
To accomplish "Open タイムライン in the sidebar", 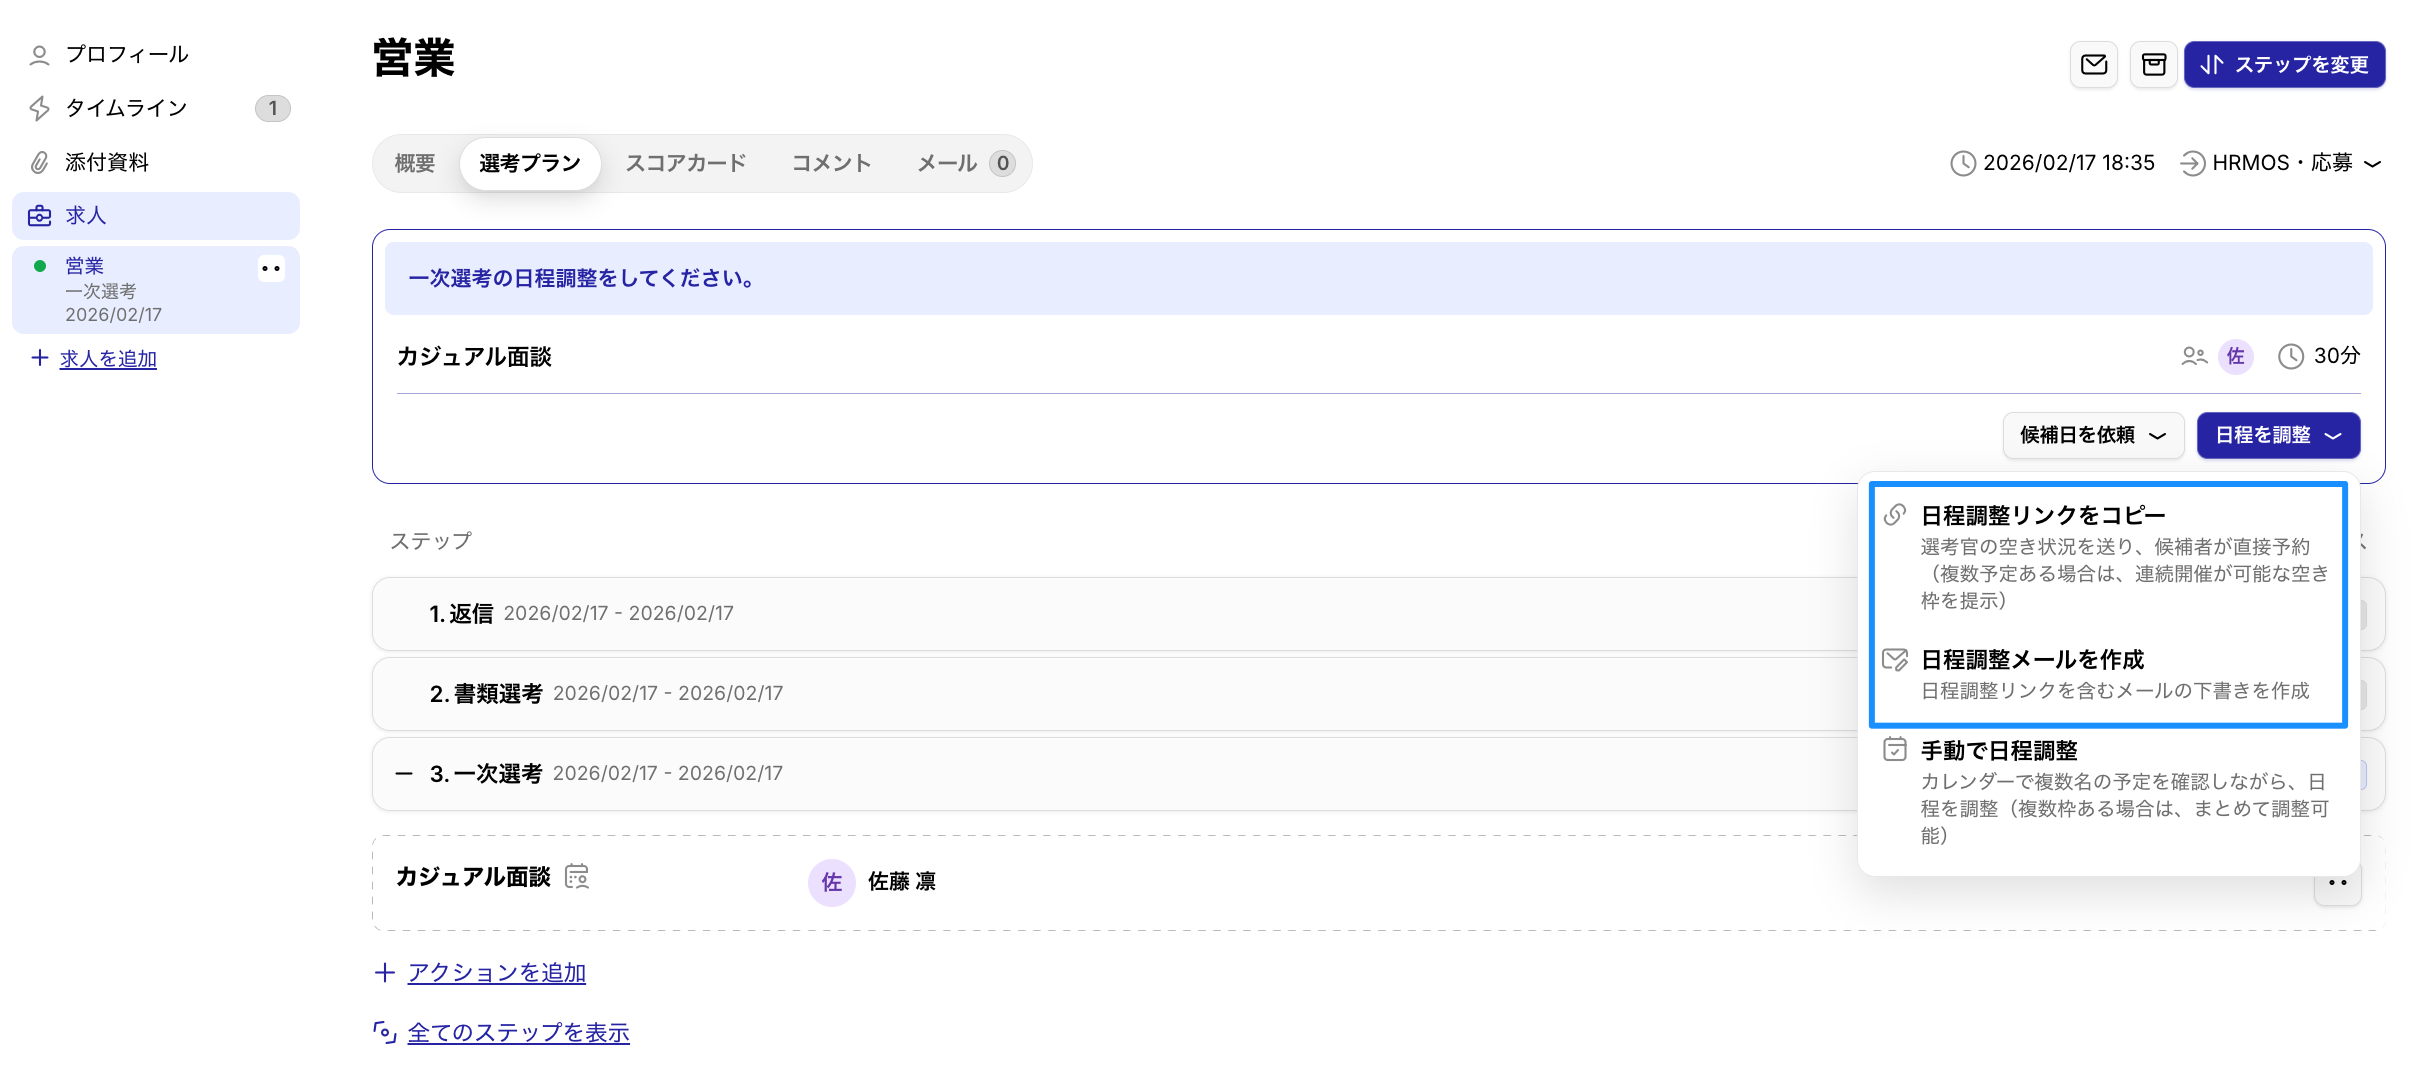I will (x=126, y=108).
